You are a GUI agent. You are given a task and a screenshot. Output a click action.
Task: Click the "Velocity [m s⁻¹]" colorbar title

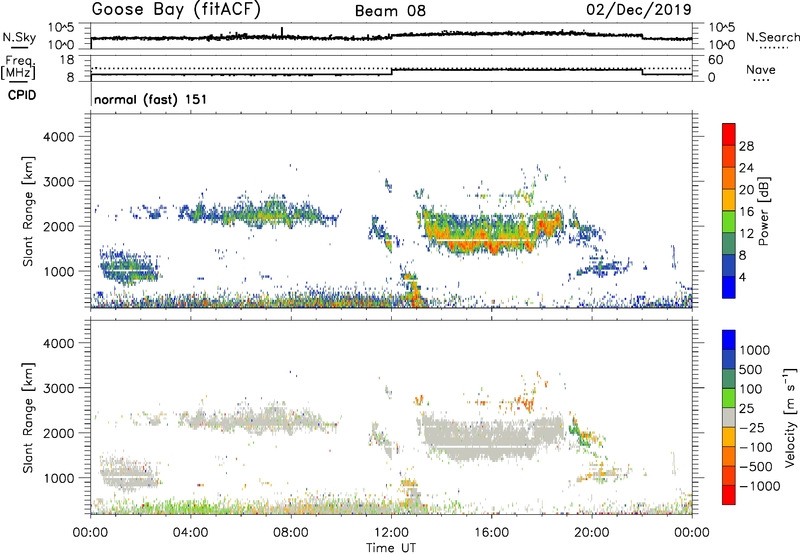(790, 418)
